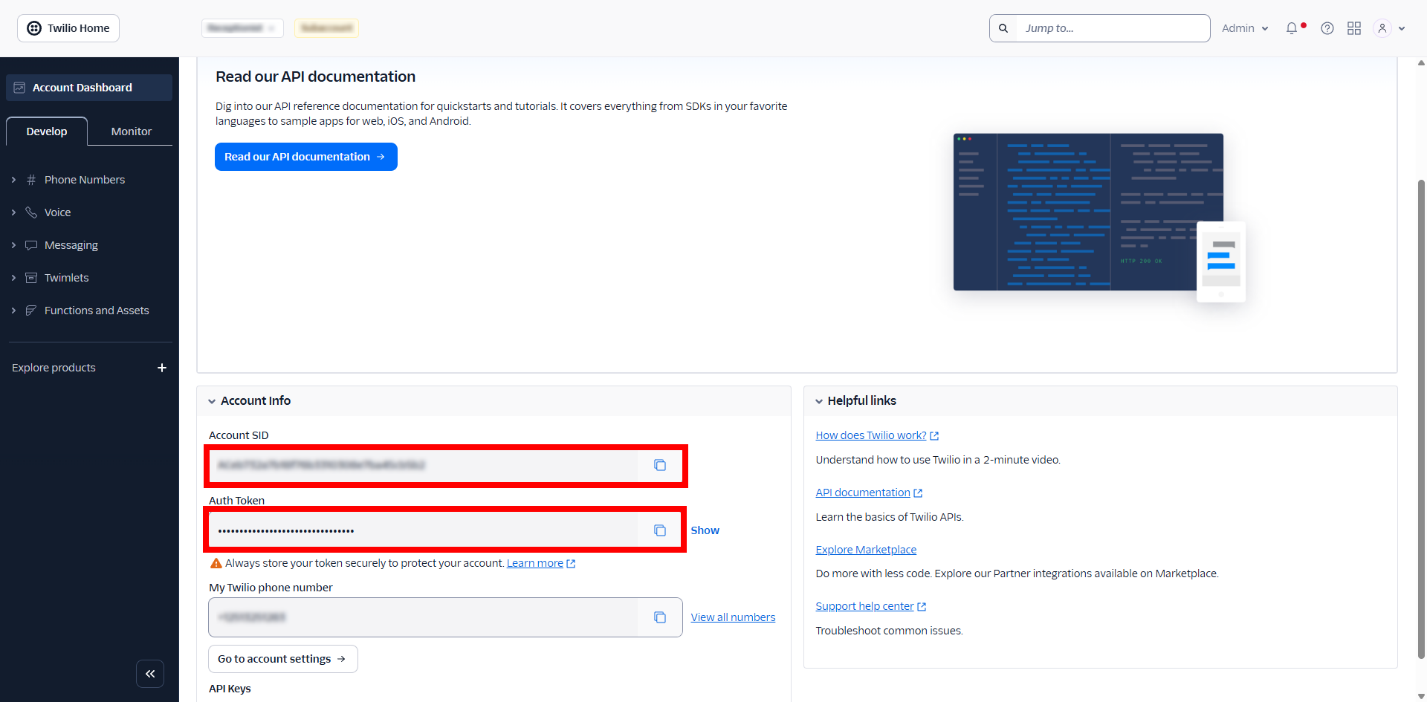
Task: Open How does Twilio work link
Action: click(877, 435)
